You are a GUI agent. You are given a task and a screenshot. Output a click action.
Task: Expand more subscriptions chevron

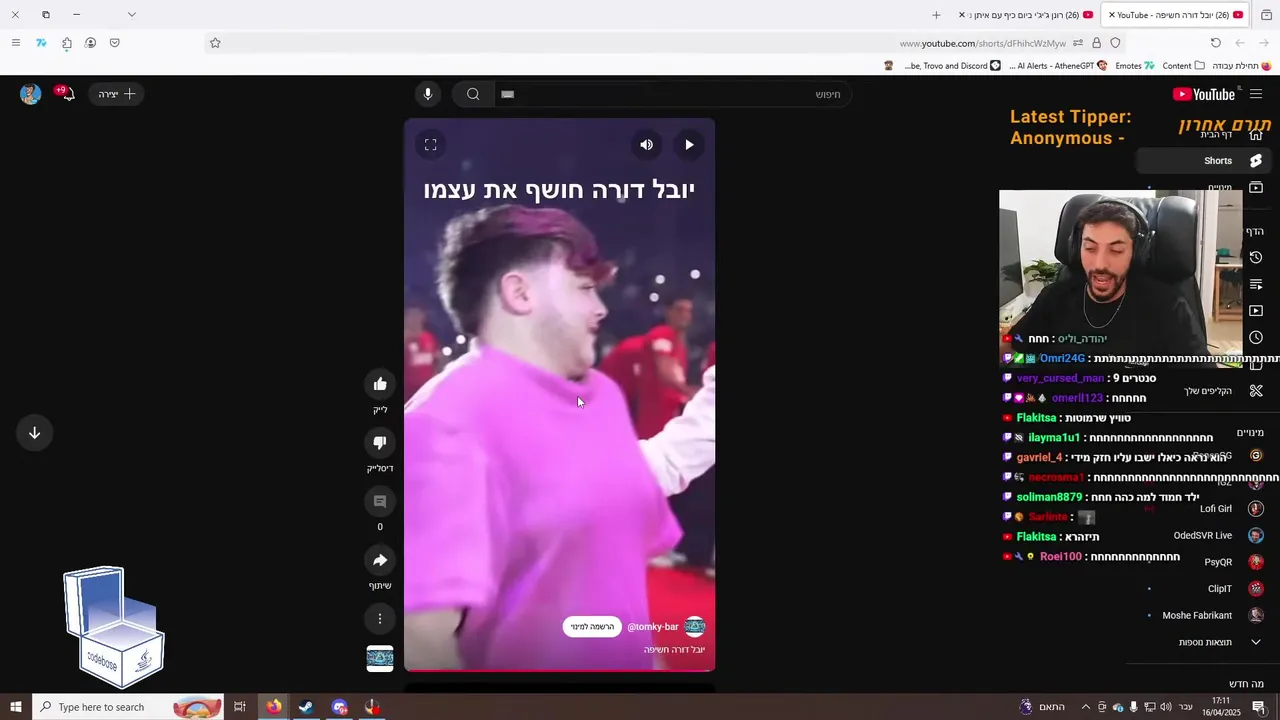1256,642
